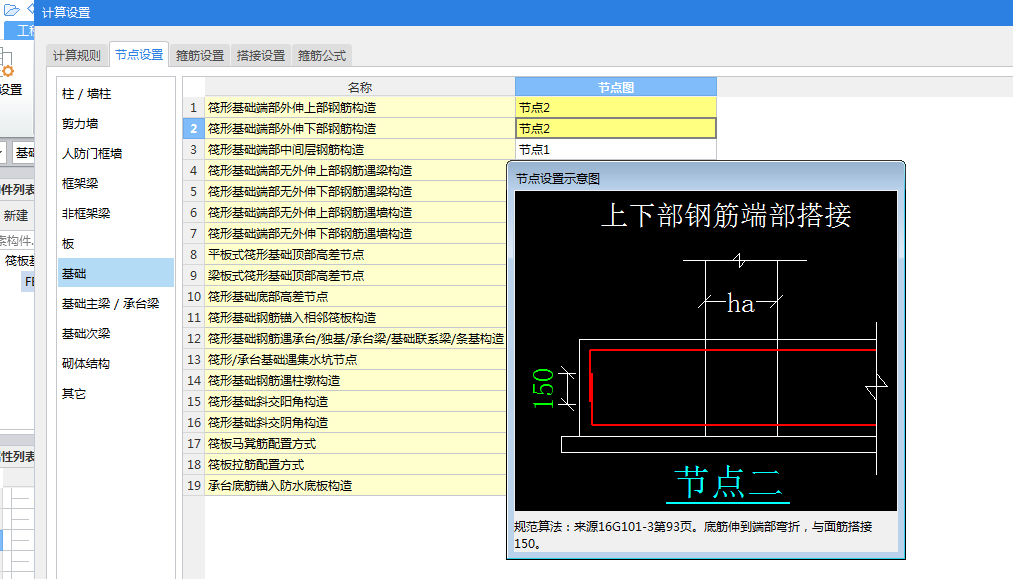The image size is (1013, 579).
Task: Select 基础次梁 category
Action: 116,333
